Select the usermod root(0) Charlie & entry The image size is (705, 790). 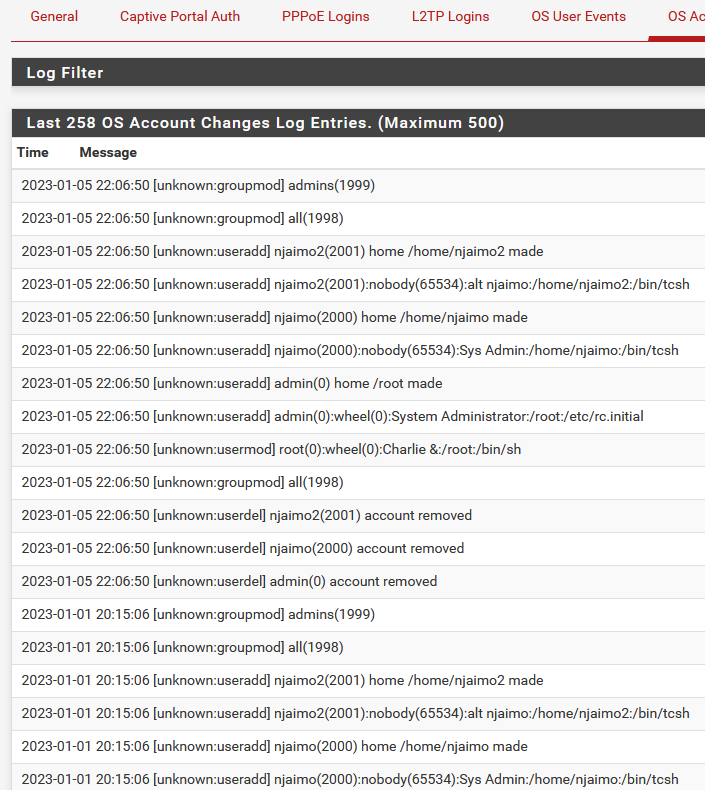(x=358, y=449)
